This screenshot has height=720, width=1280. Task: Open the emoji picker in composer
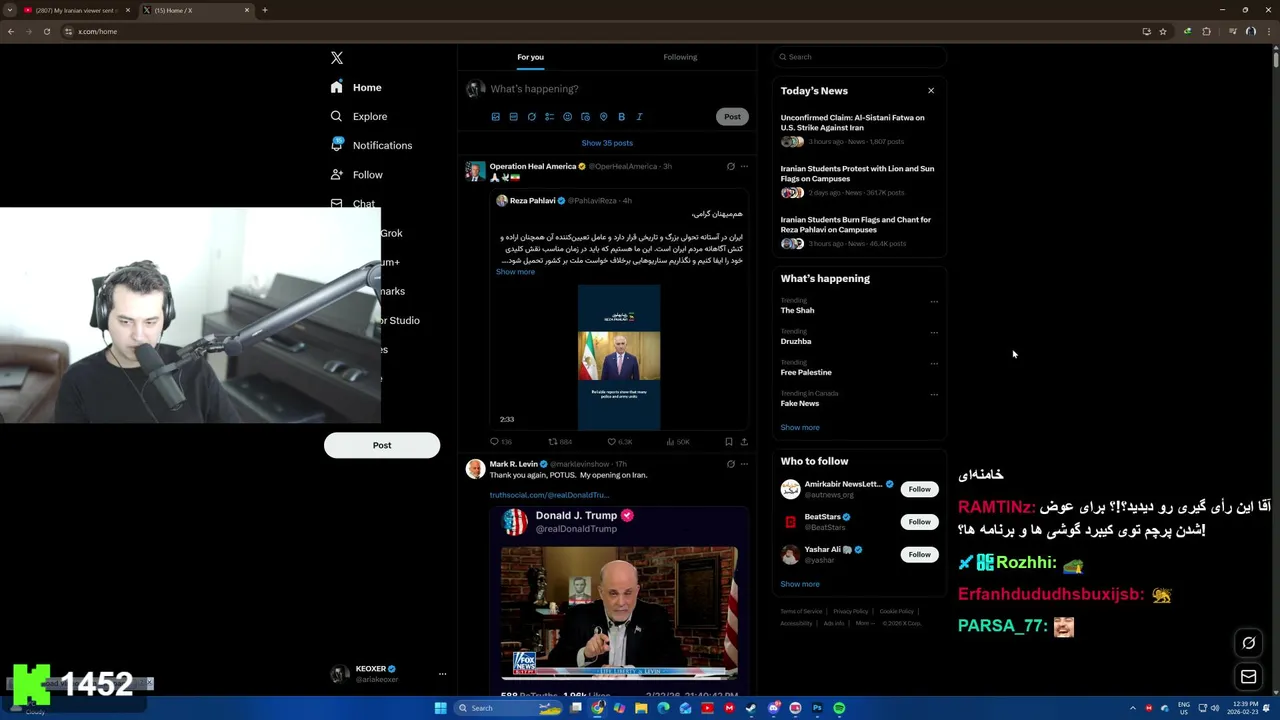pyautogui.click(x=567, y=117)
